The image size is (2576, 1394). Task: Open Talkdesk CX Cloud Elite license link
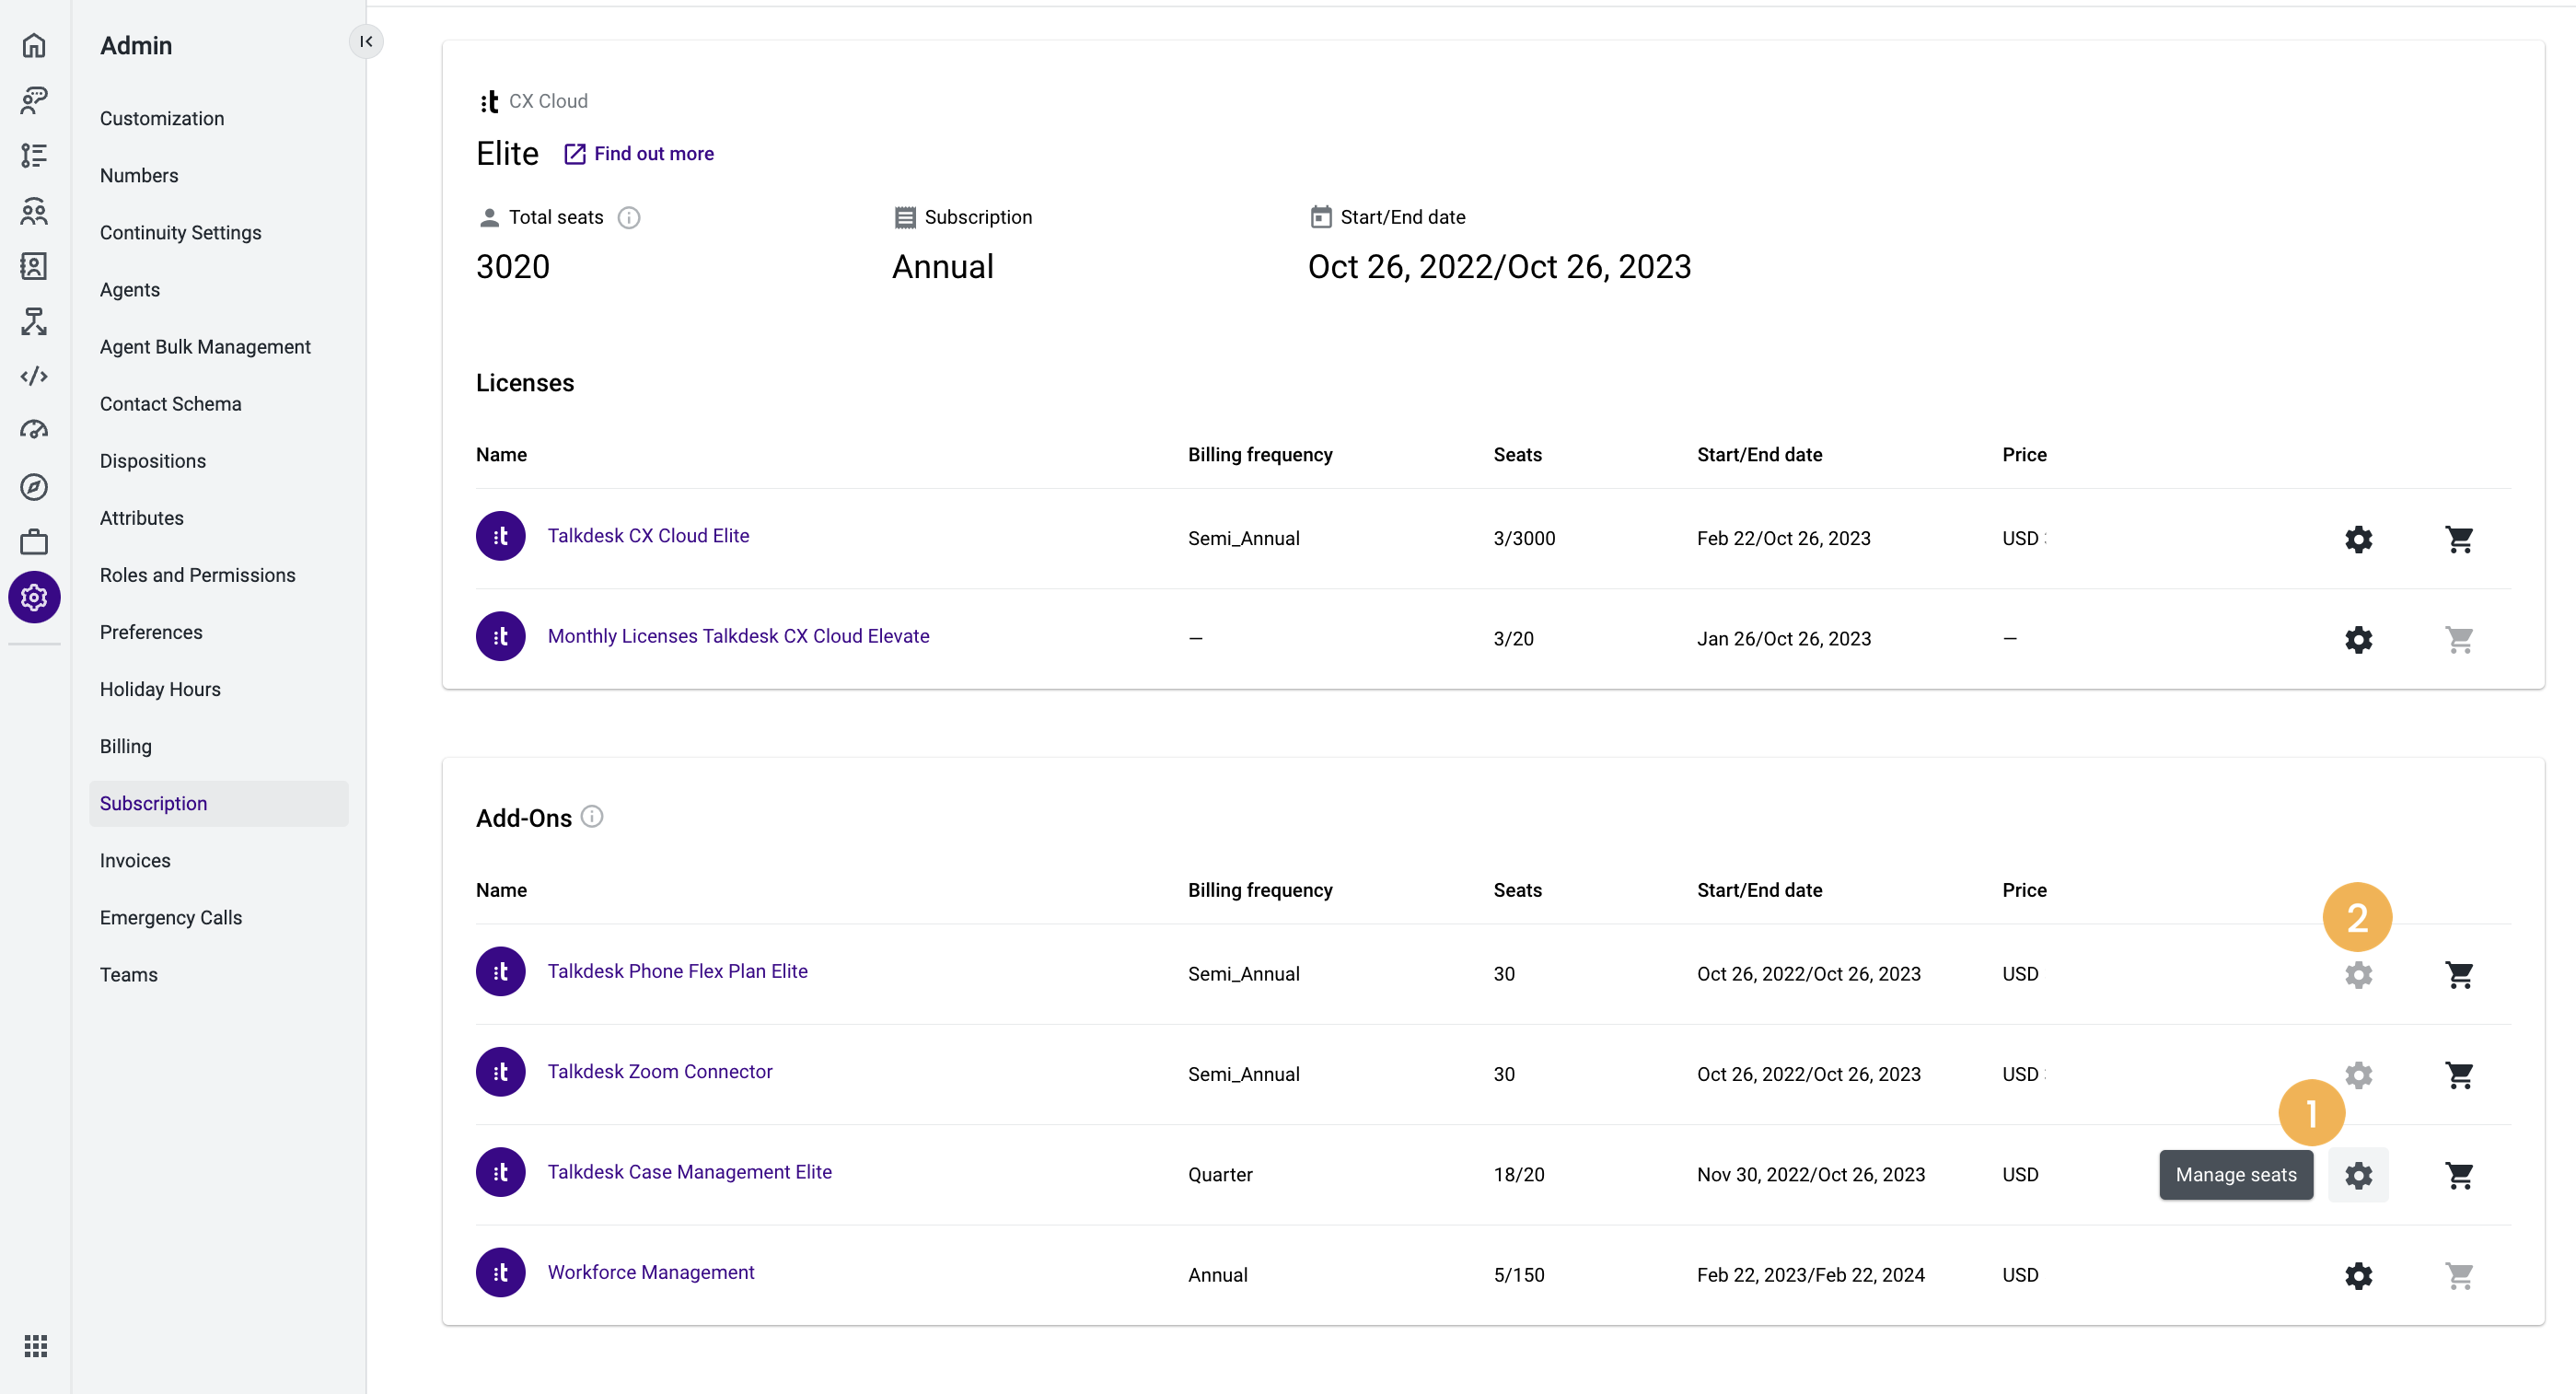click(648, 535)
